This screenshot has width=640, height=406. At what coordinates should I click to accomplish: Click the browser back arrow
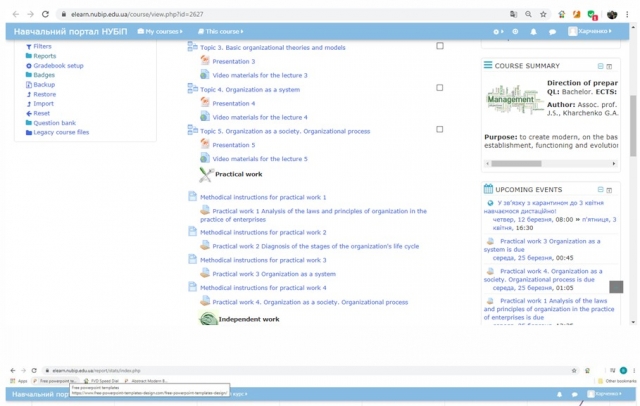[16, 14]
